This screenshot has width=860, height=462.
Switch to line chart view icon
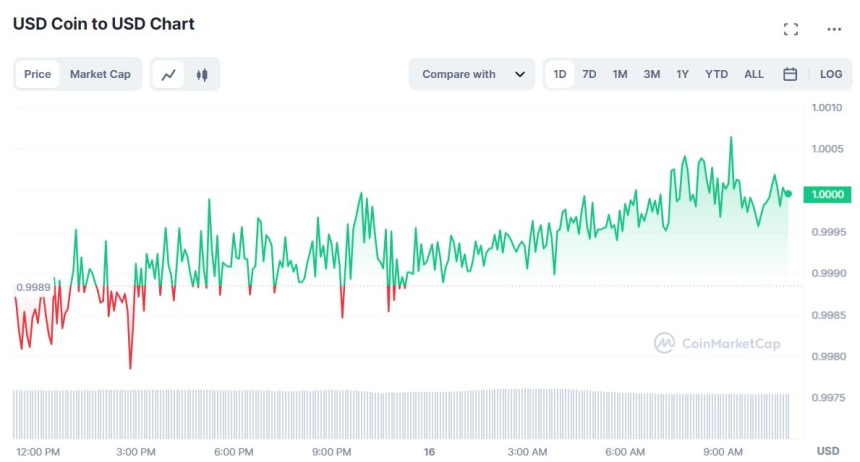pyautogui.click(x=169, y=74)
